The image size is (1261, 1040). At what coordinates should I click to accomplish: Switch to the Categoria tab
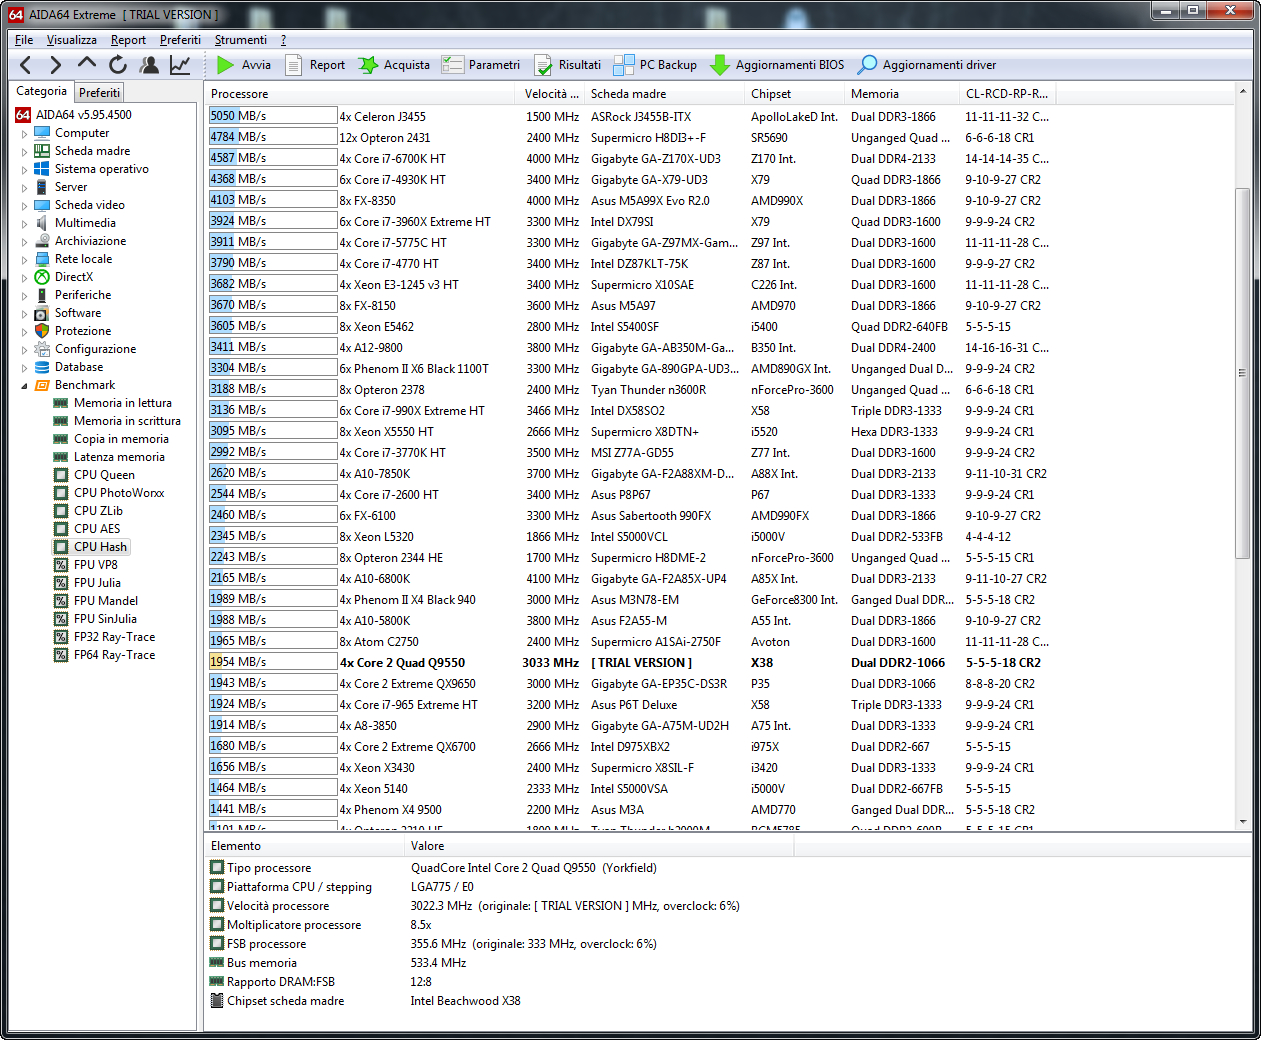(41, 91)
